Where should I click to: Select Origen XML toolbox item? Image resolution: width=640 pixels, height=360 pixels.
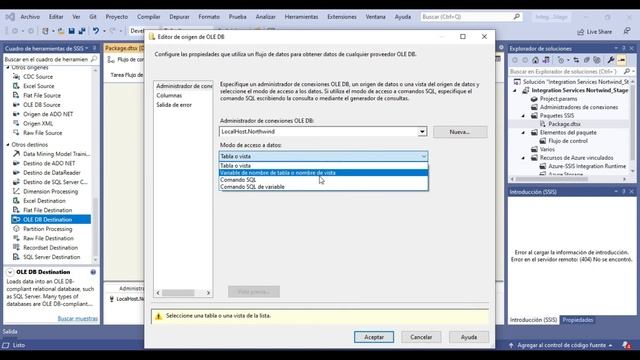point(38,124)
